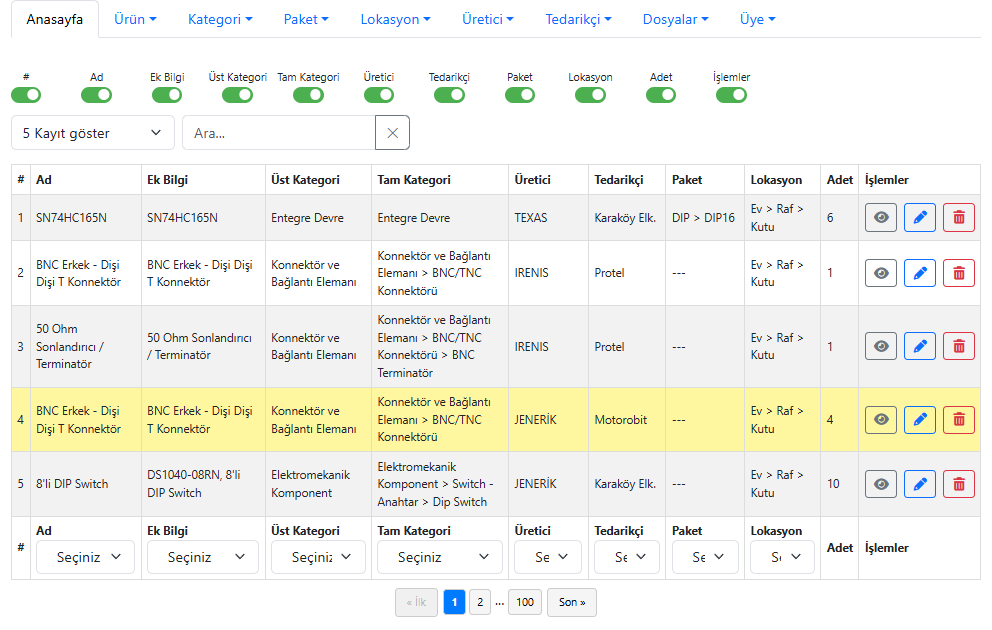Hide the Üretici column switch

(379, 95)
